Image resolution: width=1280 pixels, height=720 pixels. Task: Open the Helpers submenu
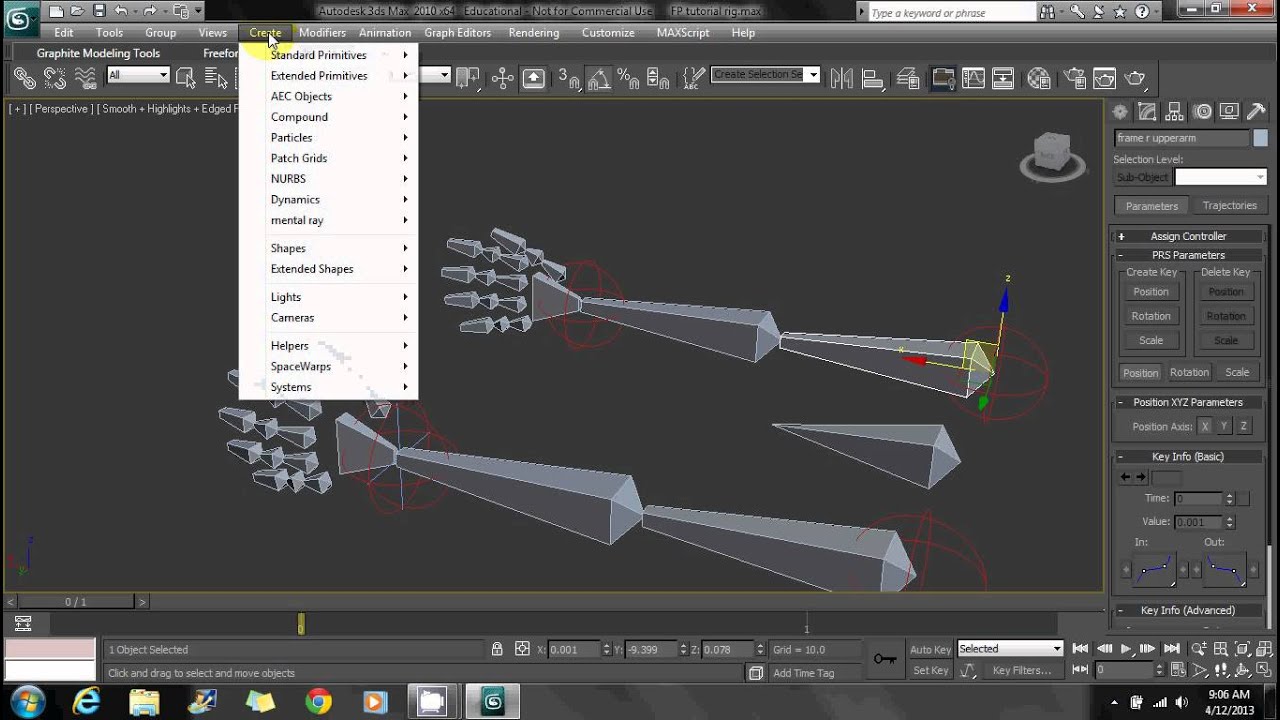[329, 346]
